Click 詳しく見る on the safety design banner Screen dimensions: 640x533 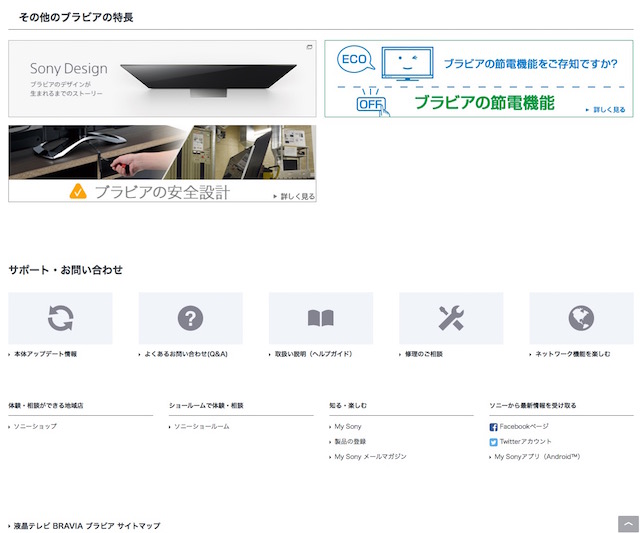coord(294,196)
